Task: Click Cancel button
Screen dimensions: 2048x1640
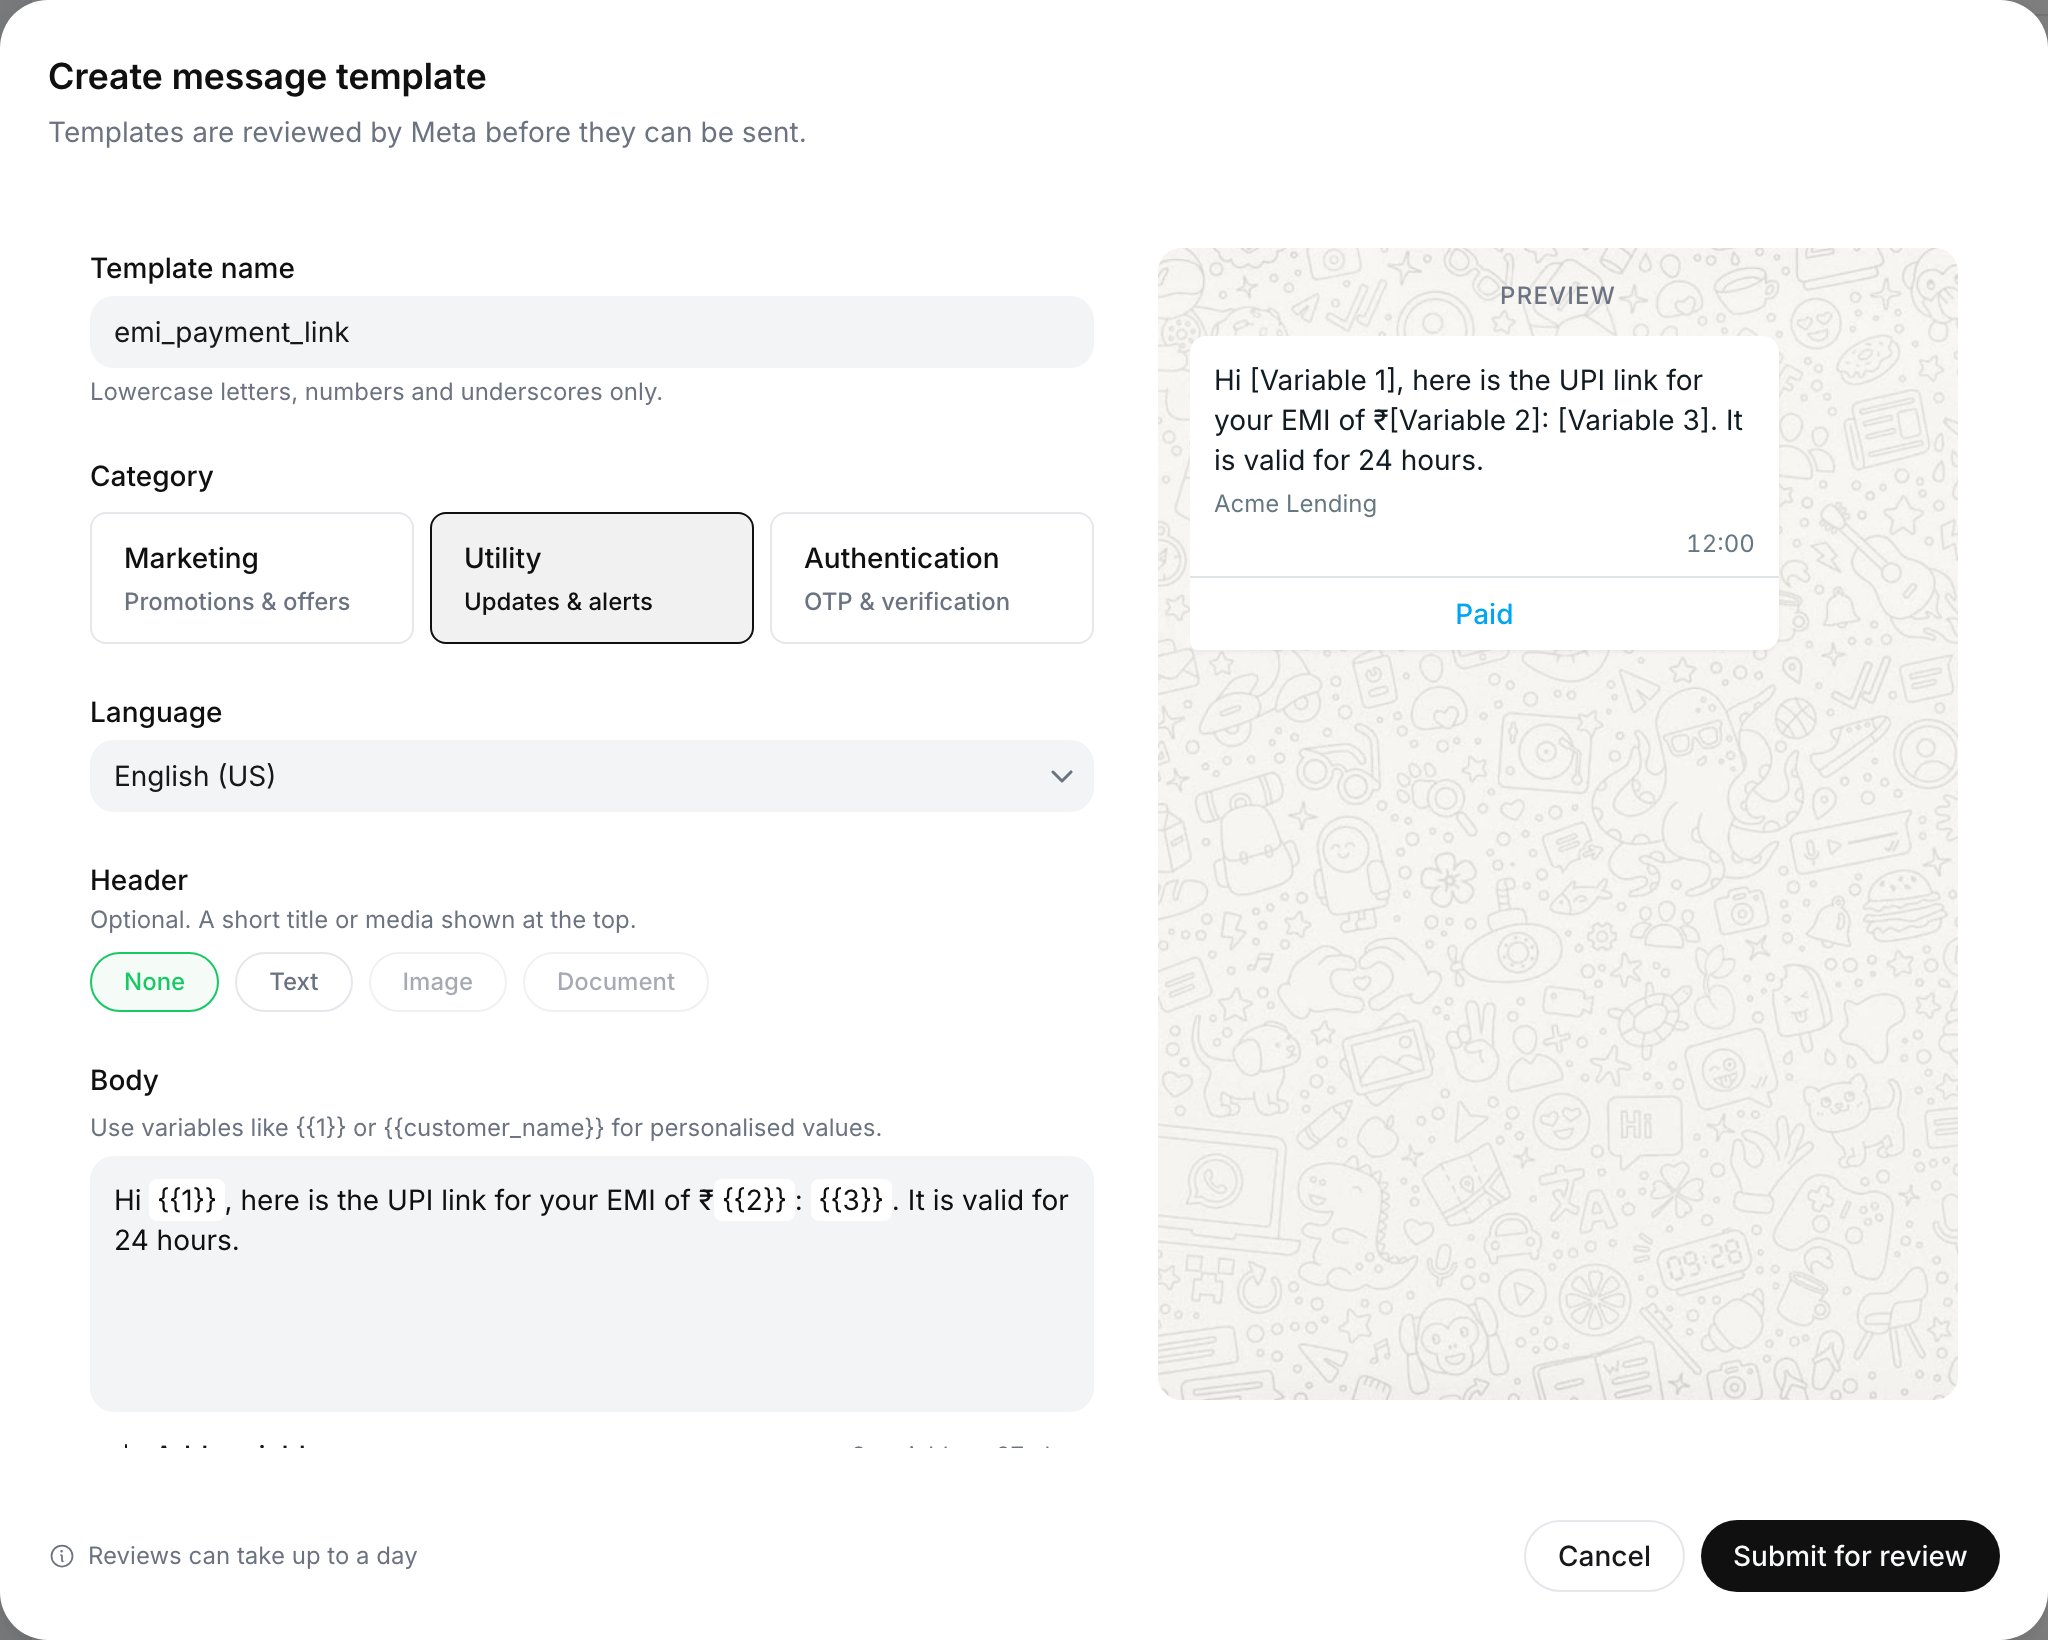Action: pyautogui.click(x=1604, y=1556)
